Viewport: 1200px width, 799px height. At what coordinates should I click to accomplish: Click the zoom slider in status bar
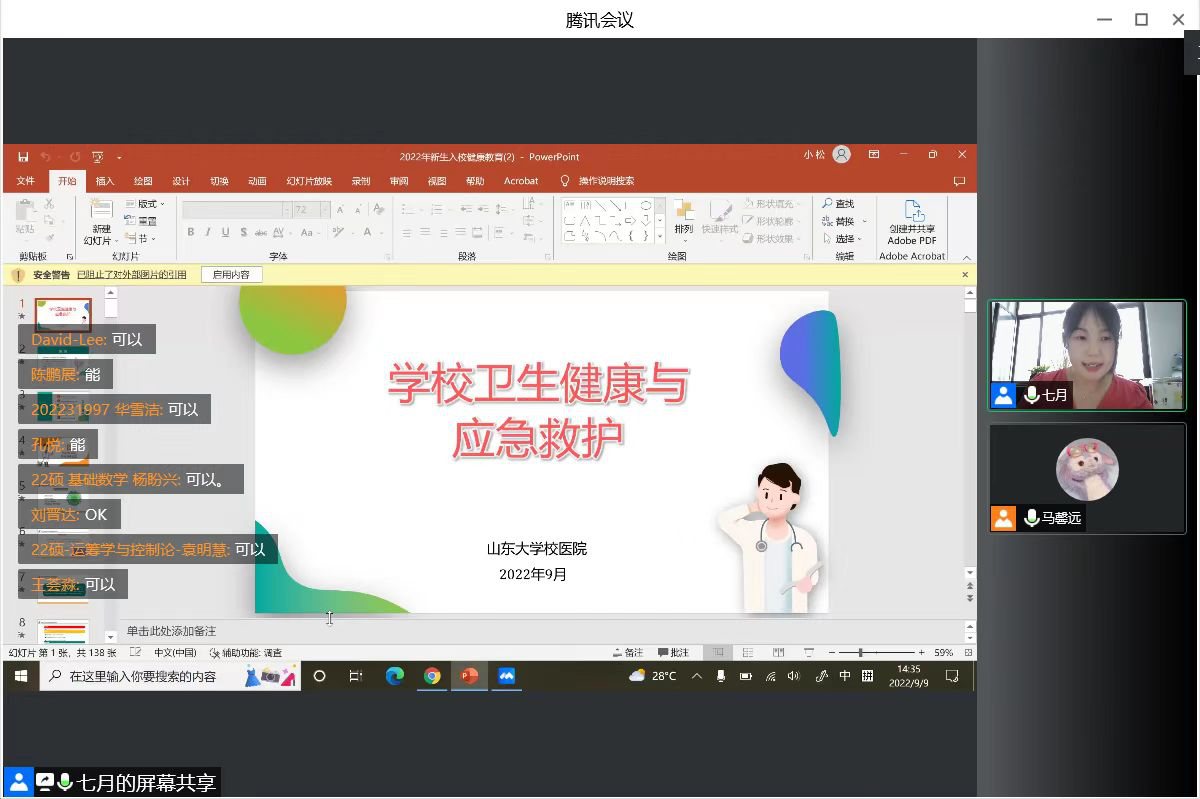pyautogui.click(x=860, y=653)
